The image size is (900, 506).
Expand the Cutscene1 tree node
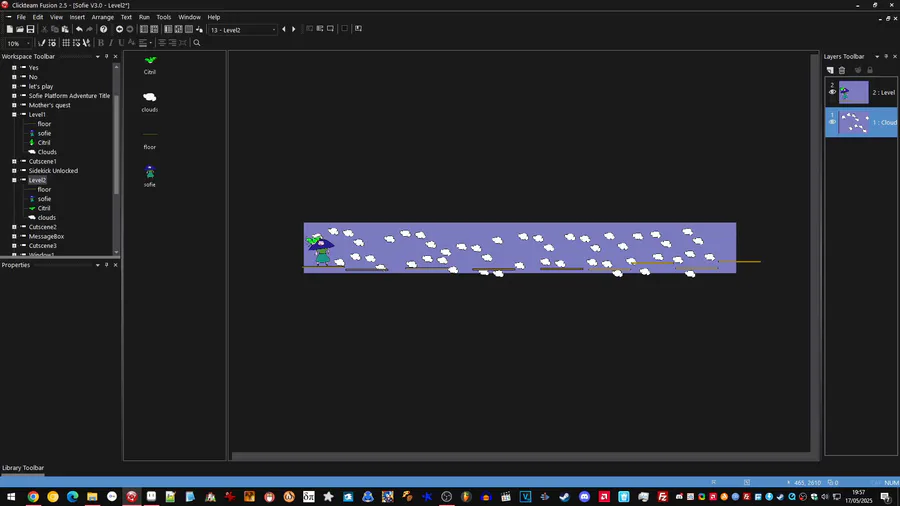(14, 162)
